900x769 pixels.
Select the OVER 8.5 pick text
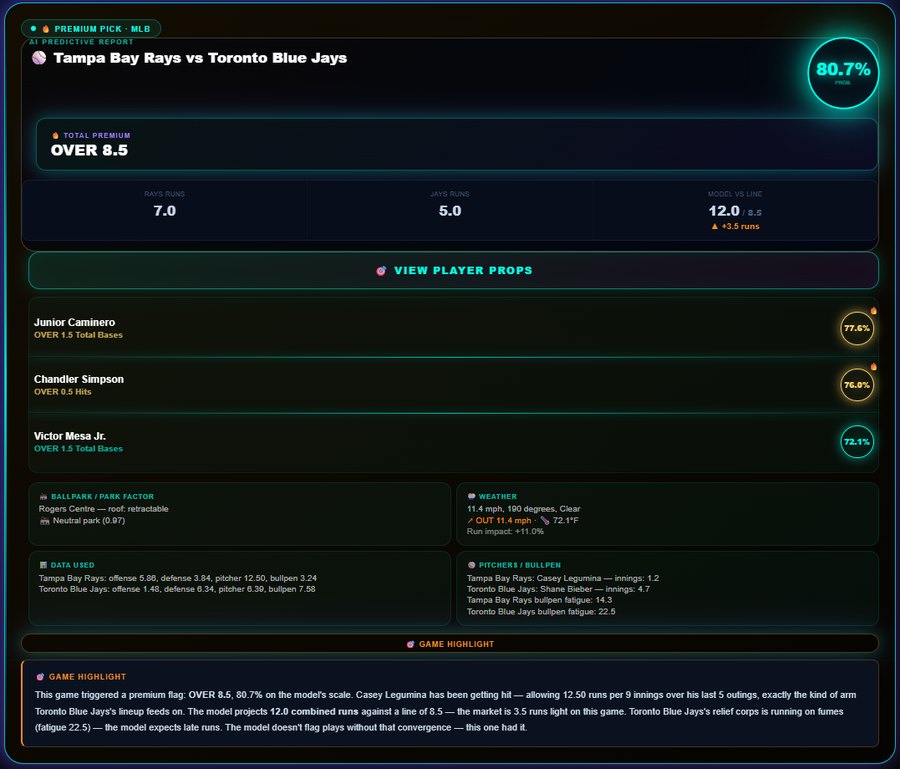[90, 150]
